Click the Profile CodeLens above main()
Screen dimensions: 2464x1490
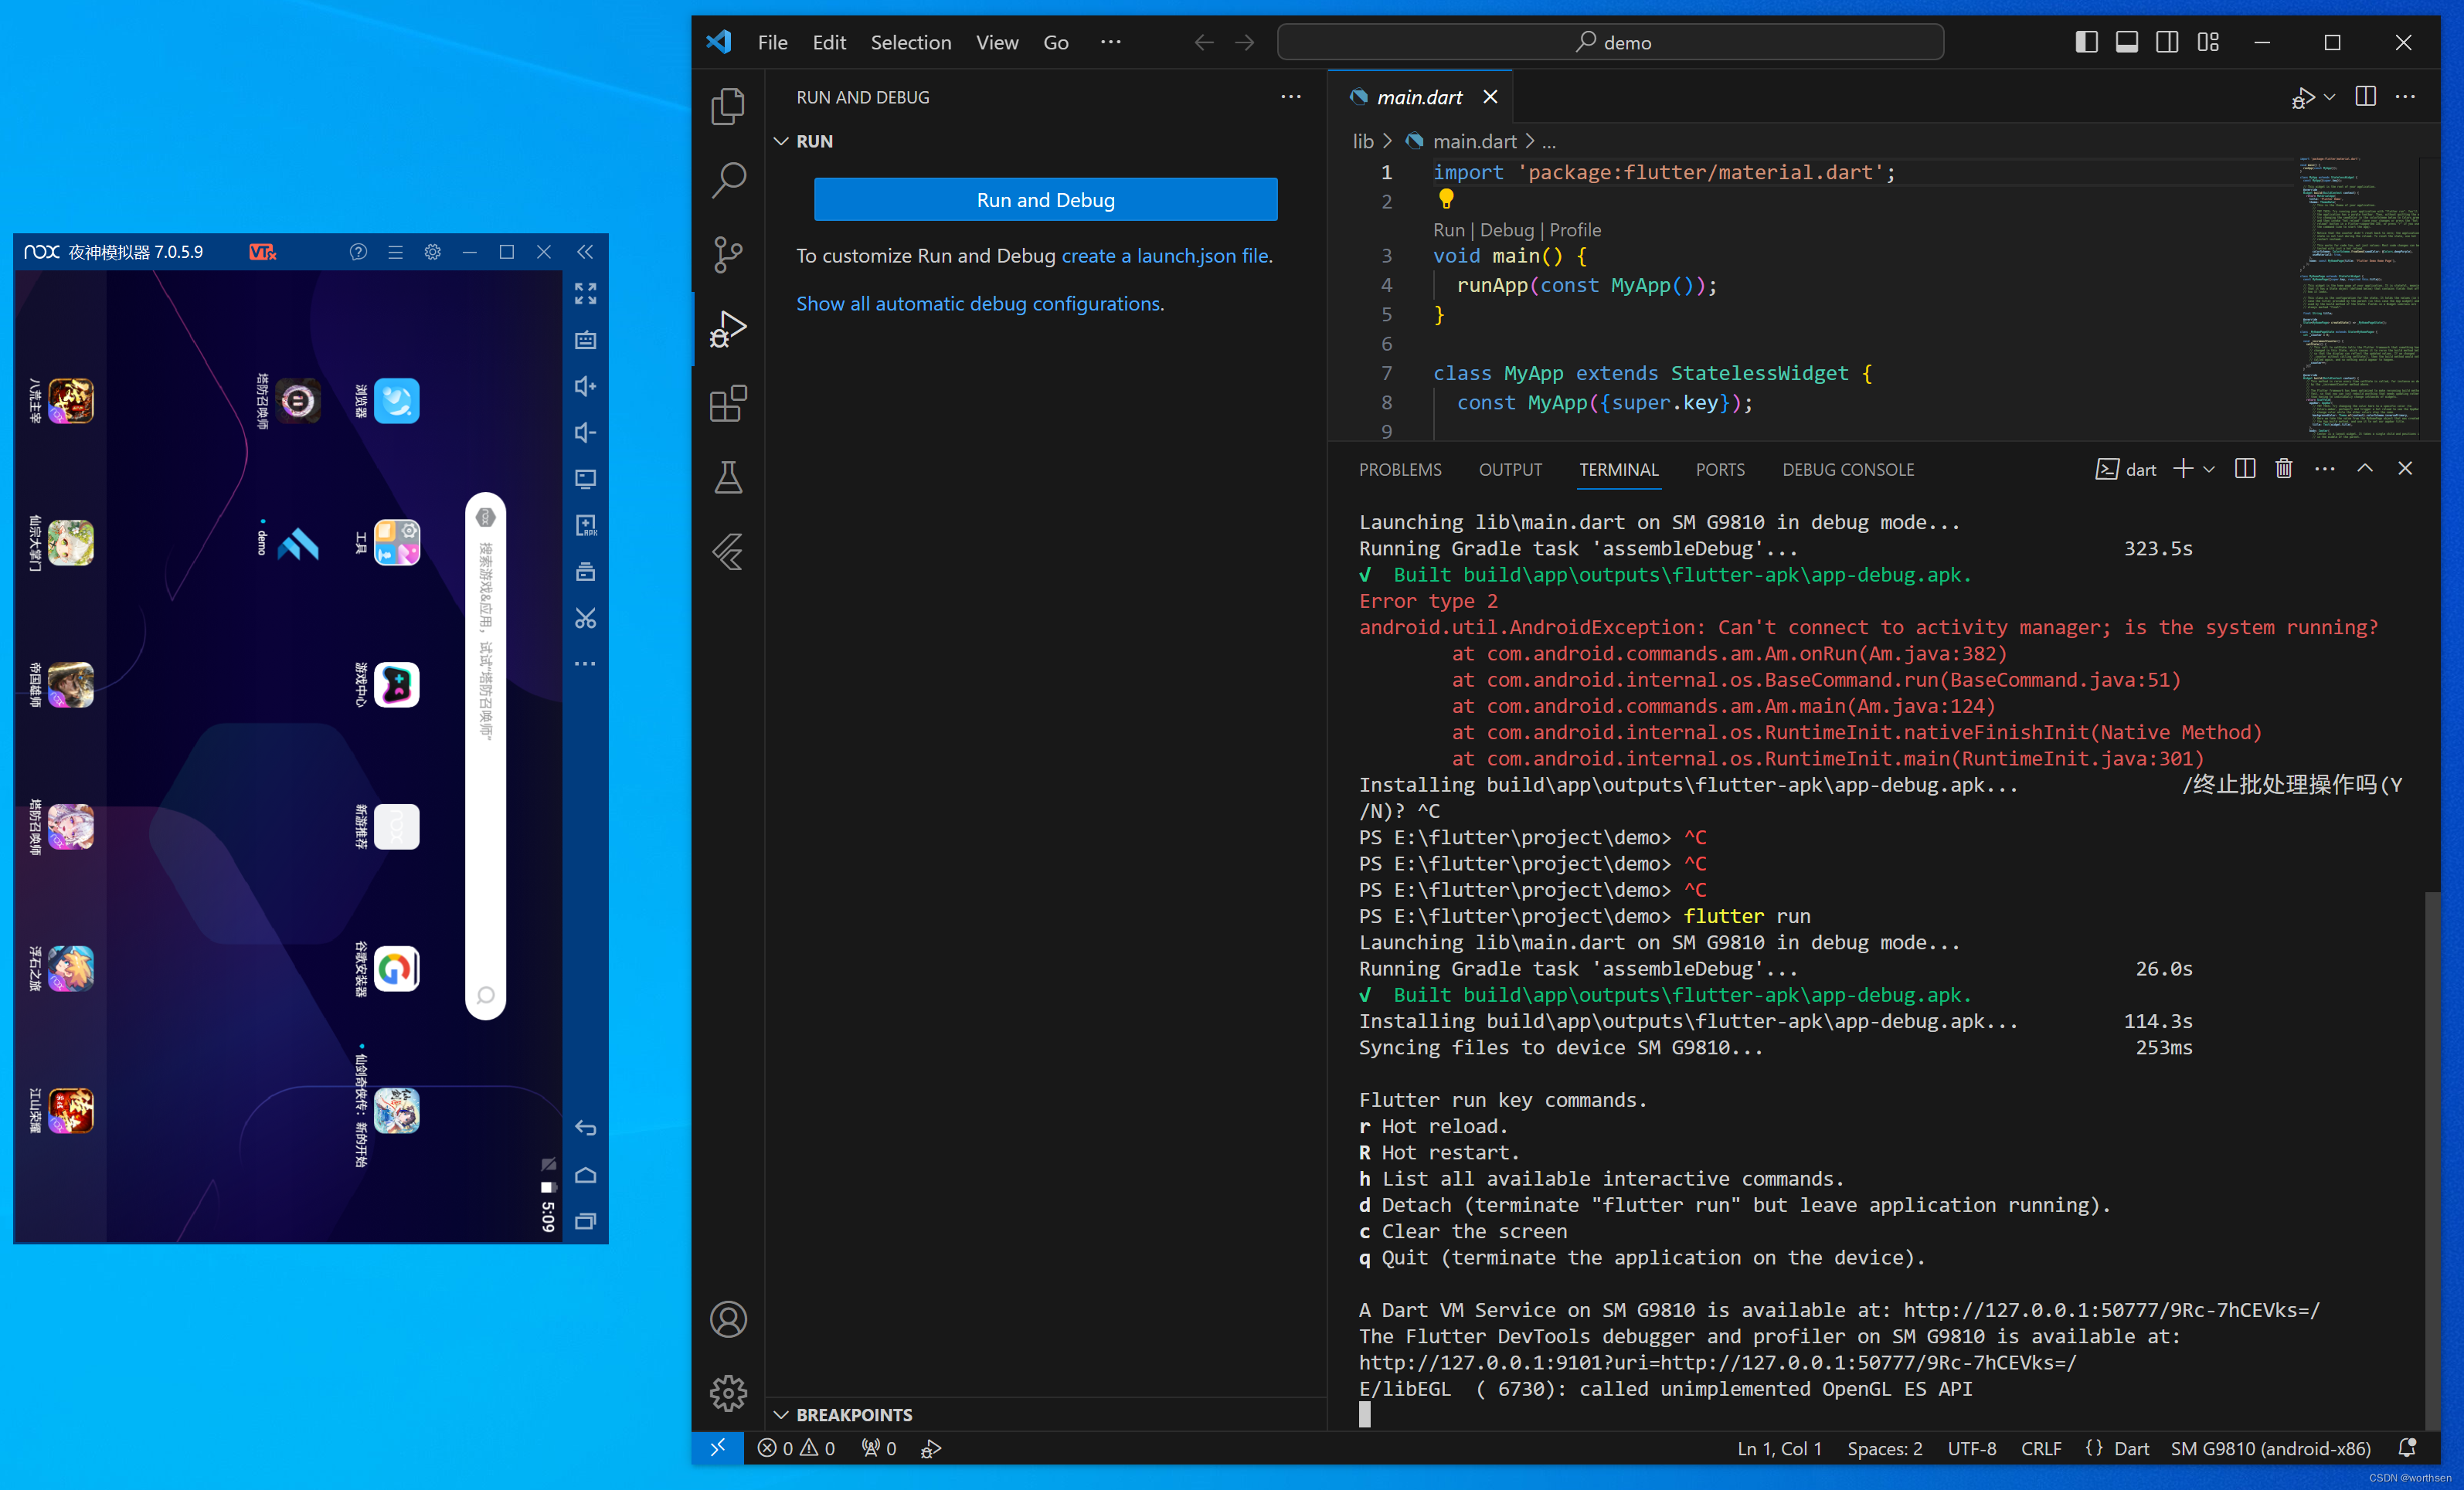(x=1575, y=230)
